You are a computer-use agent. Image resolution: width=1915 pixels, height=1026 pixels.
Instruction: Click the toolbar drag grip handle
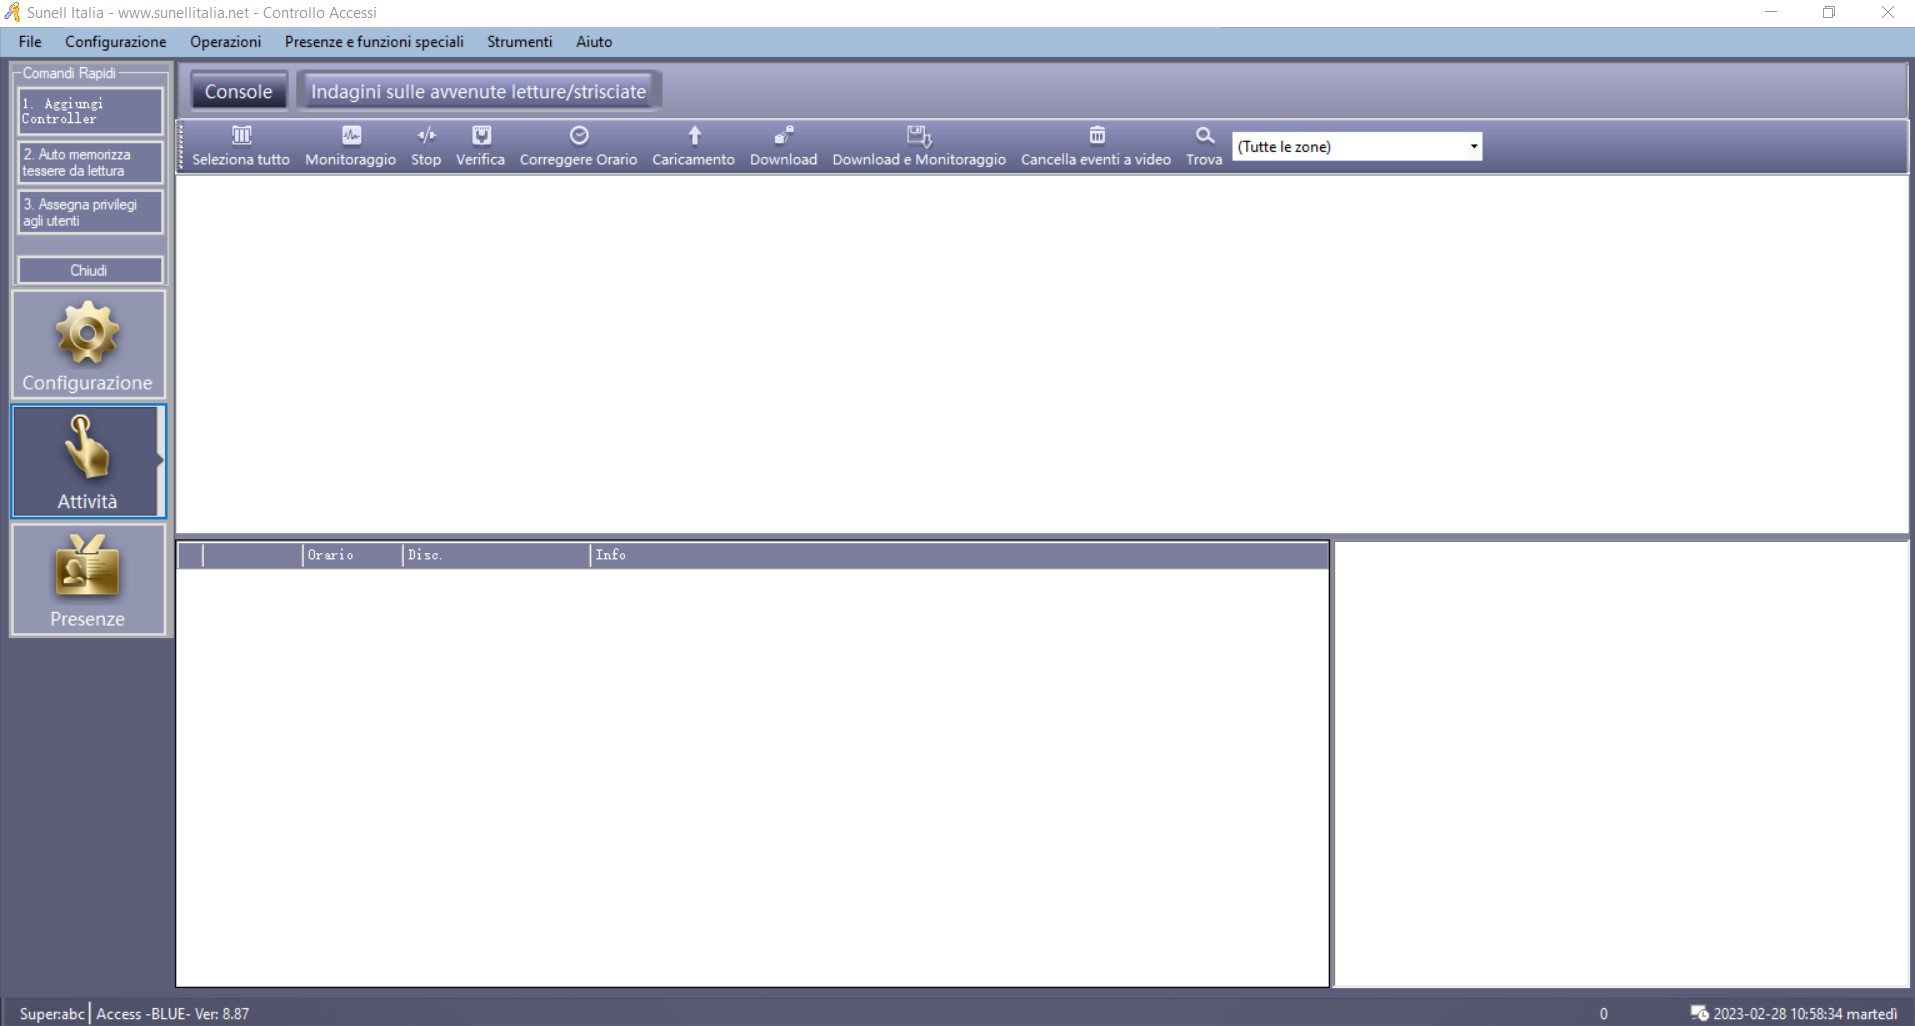tap(181, 147)
